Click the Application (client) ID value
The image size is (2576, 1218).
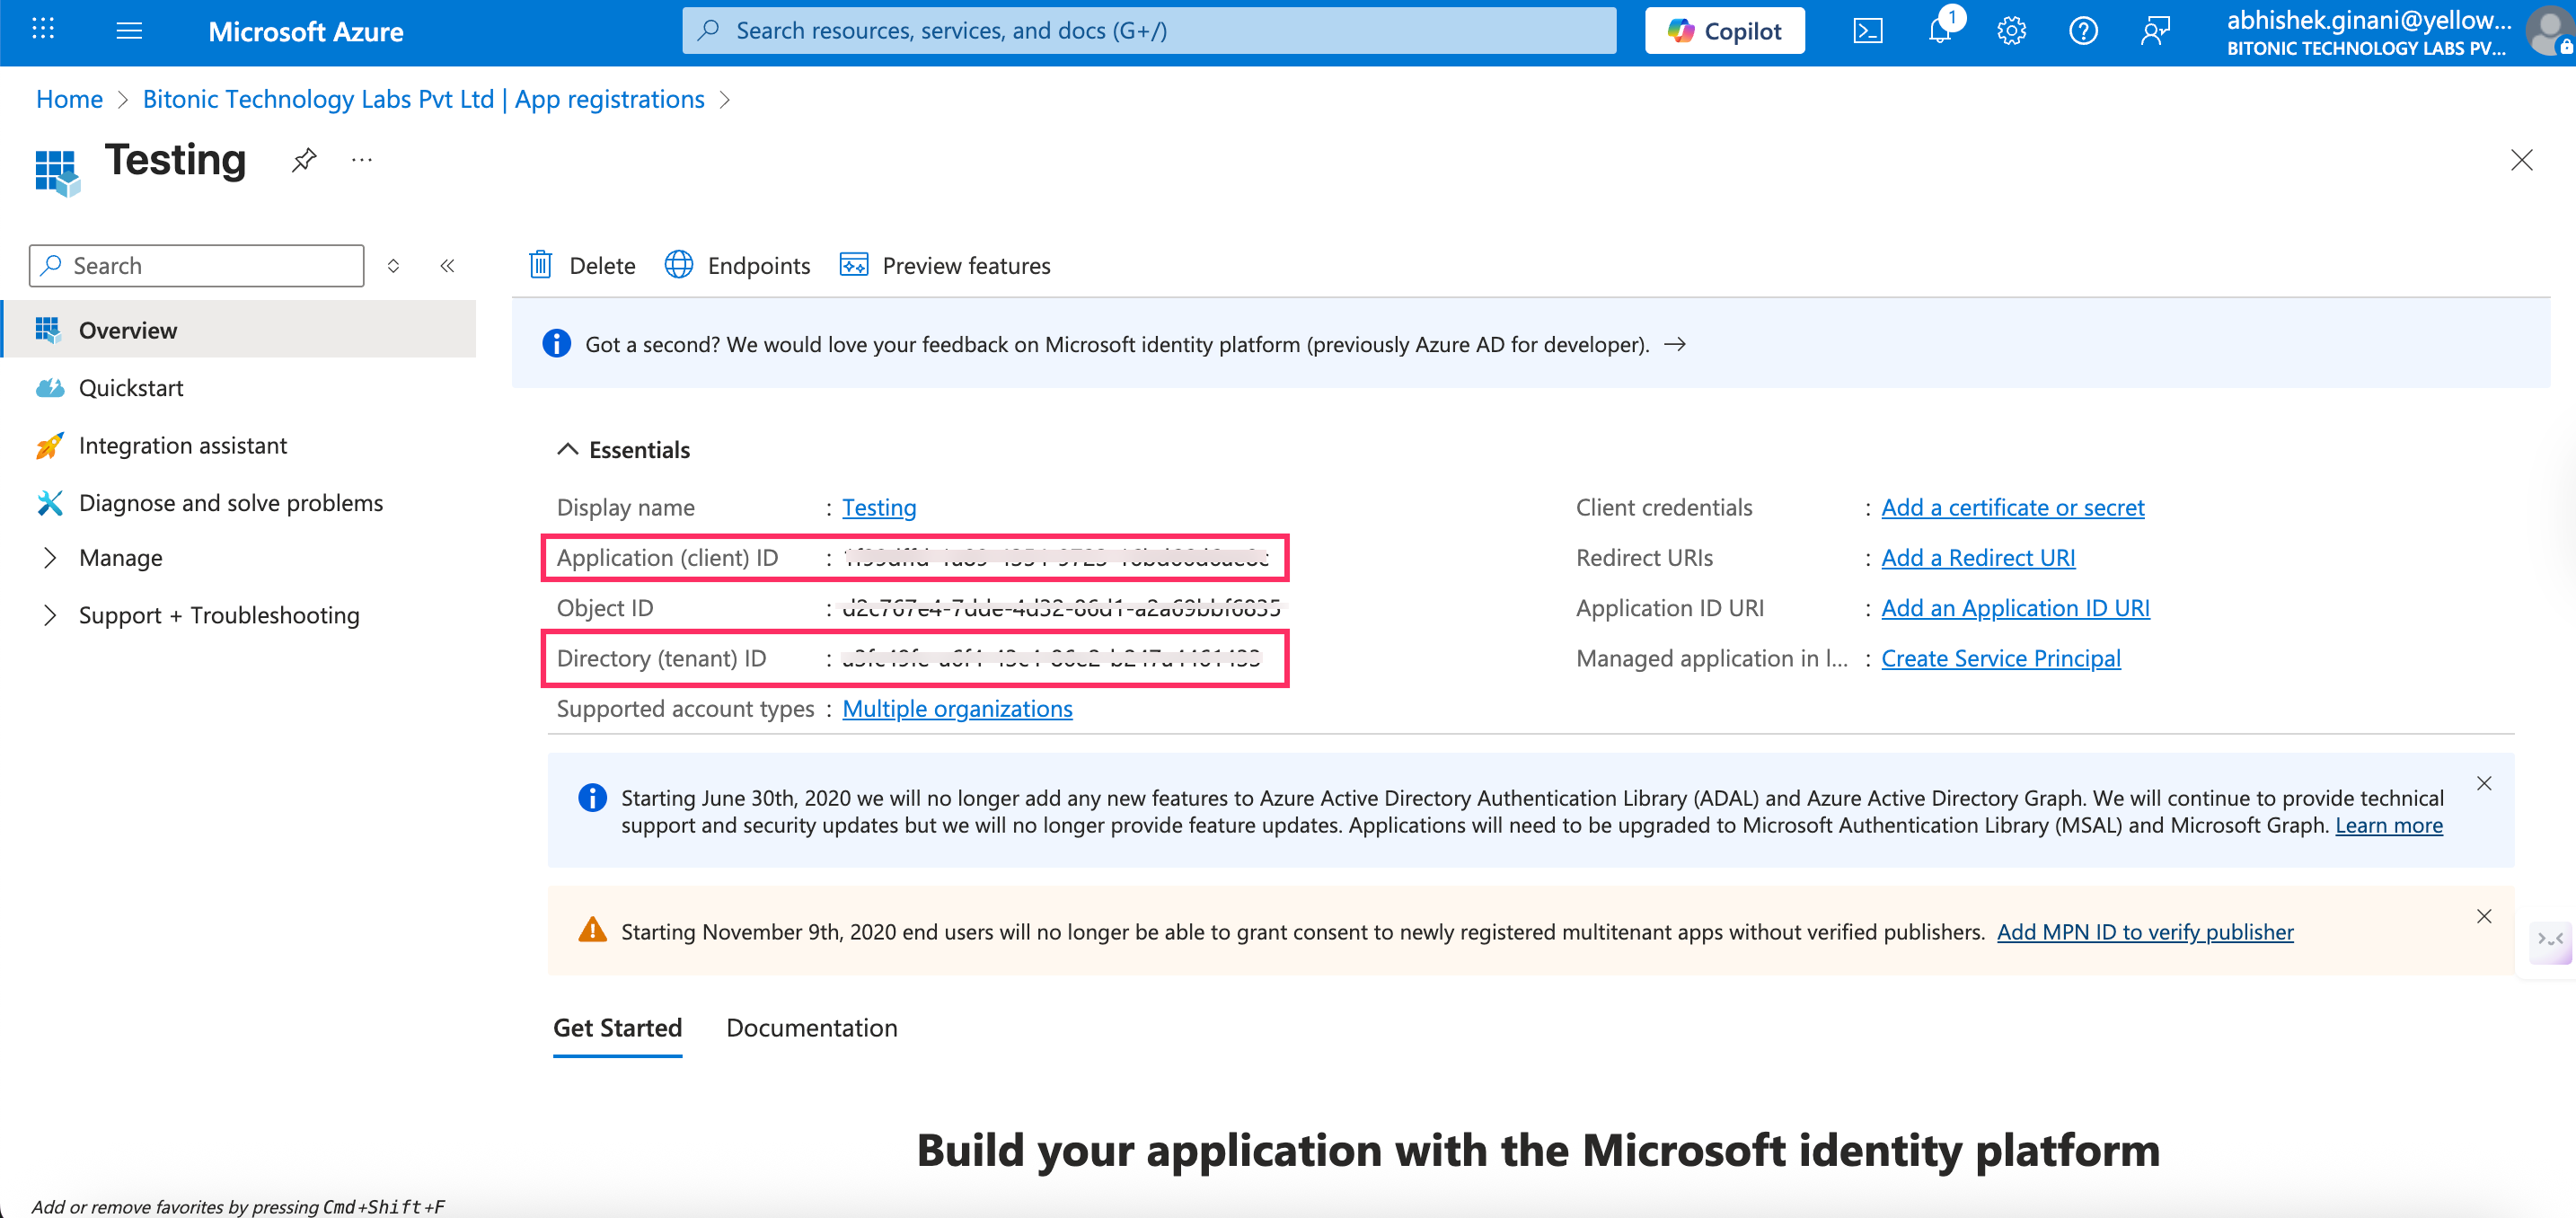1058,558
